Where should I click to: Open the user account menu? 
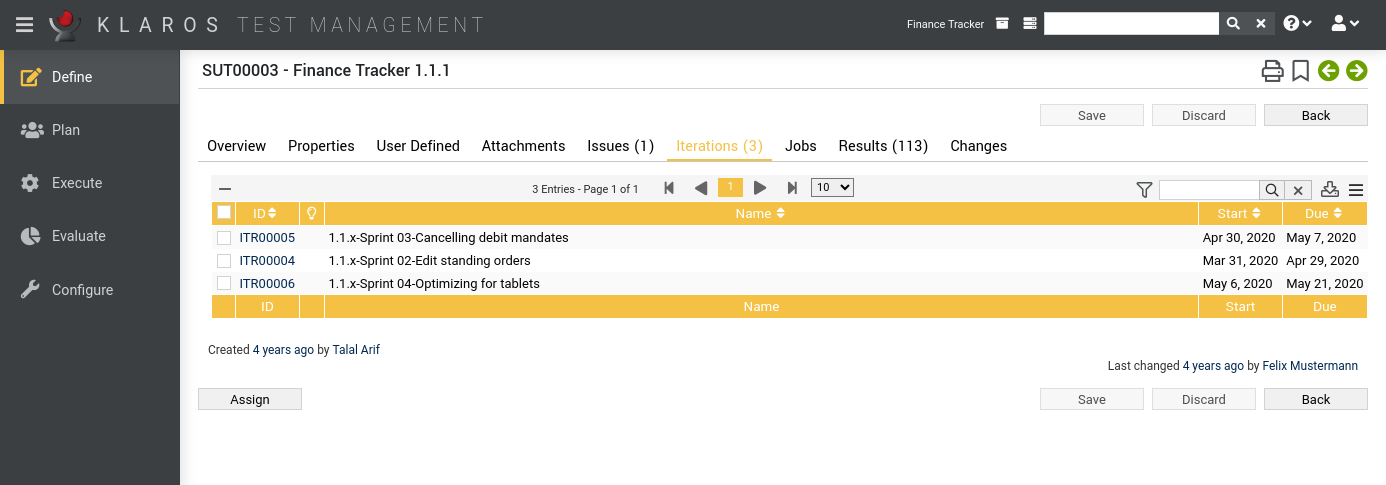(1345, 24)
